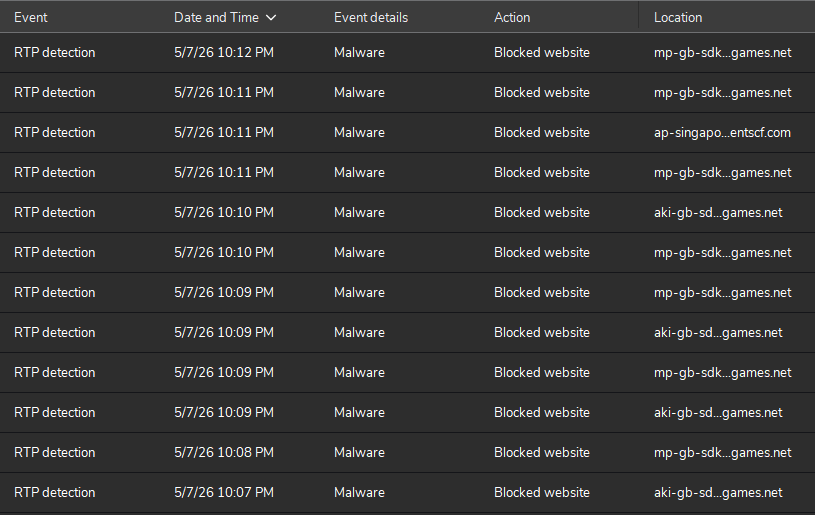The image size is (815, 515).
Task: Sort by the Action column header
Action: pos(512,18)
